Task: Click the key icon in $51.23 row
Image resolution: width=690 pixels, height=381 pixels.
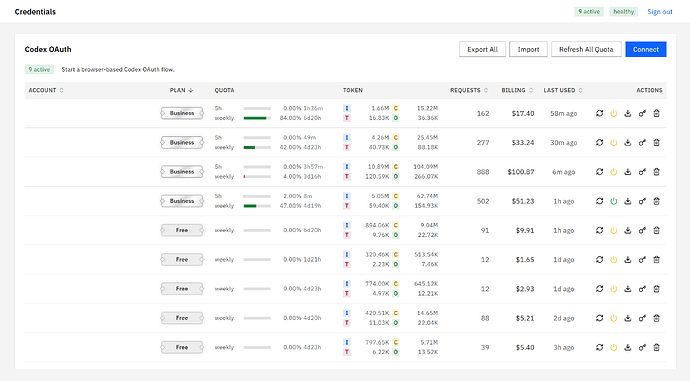Action: pyautogui.click(x=642, y=201)
